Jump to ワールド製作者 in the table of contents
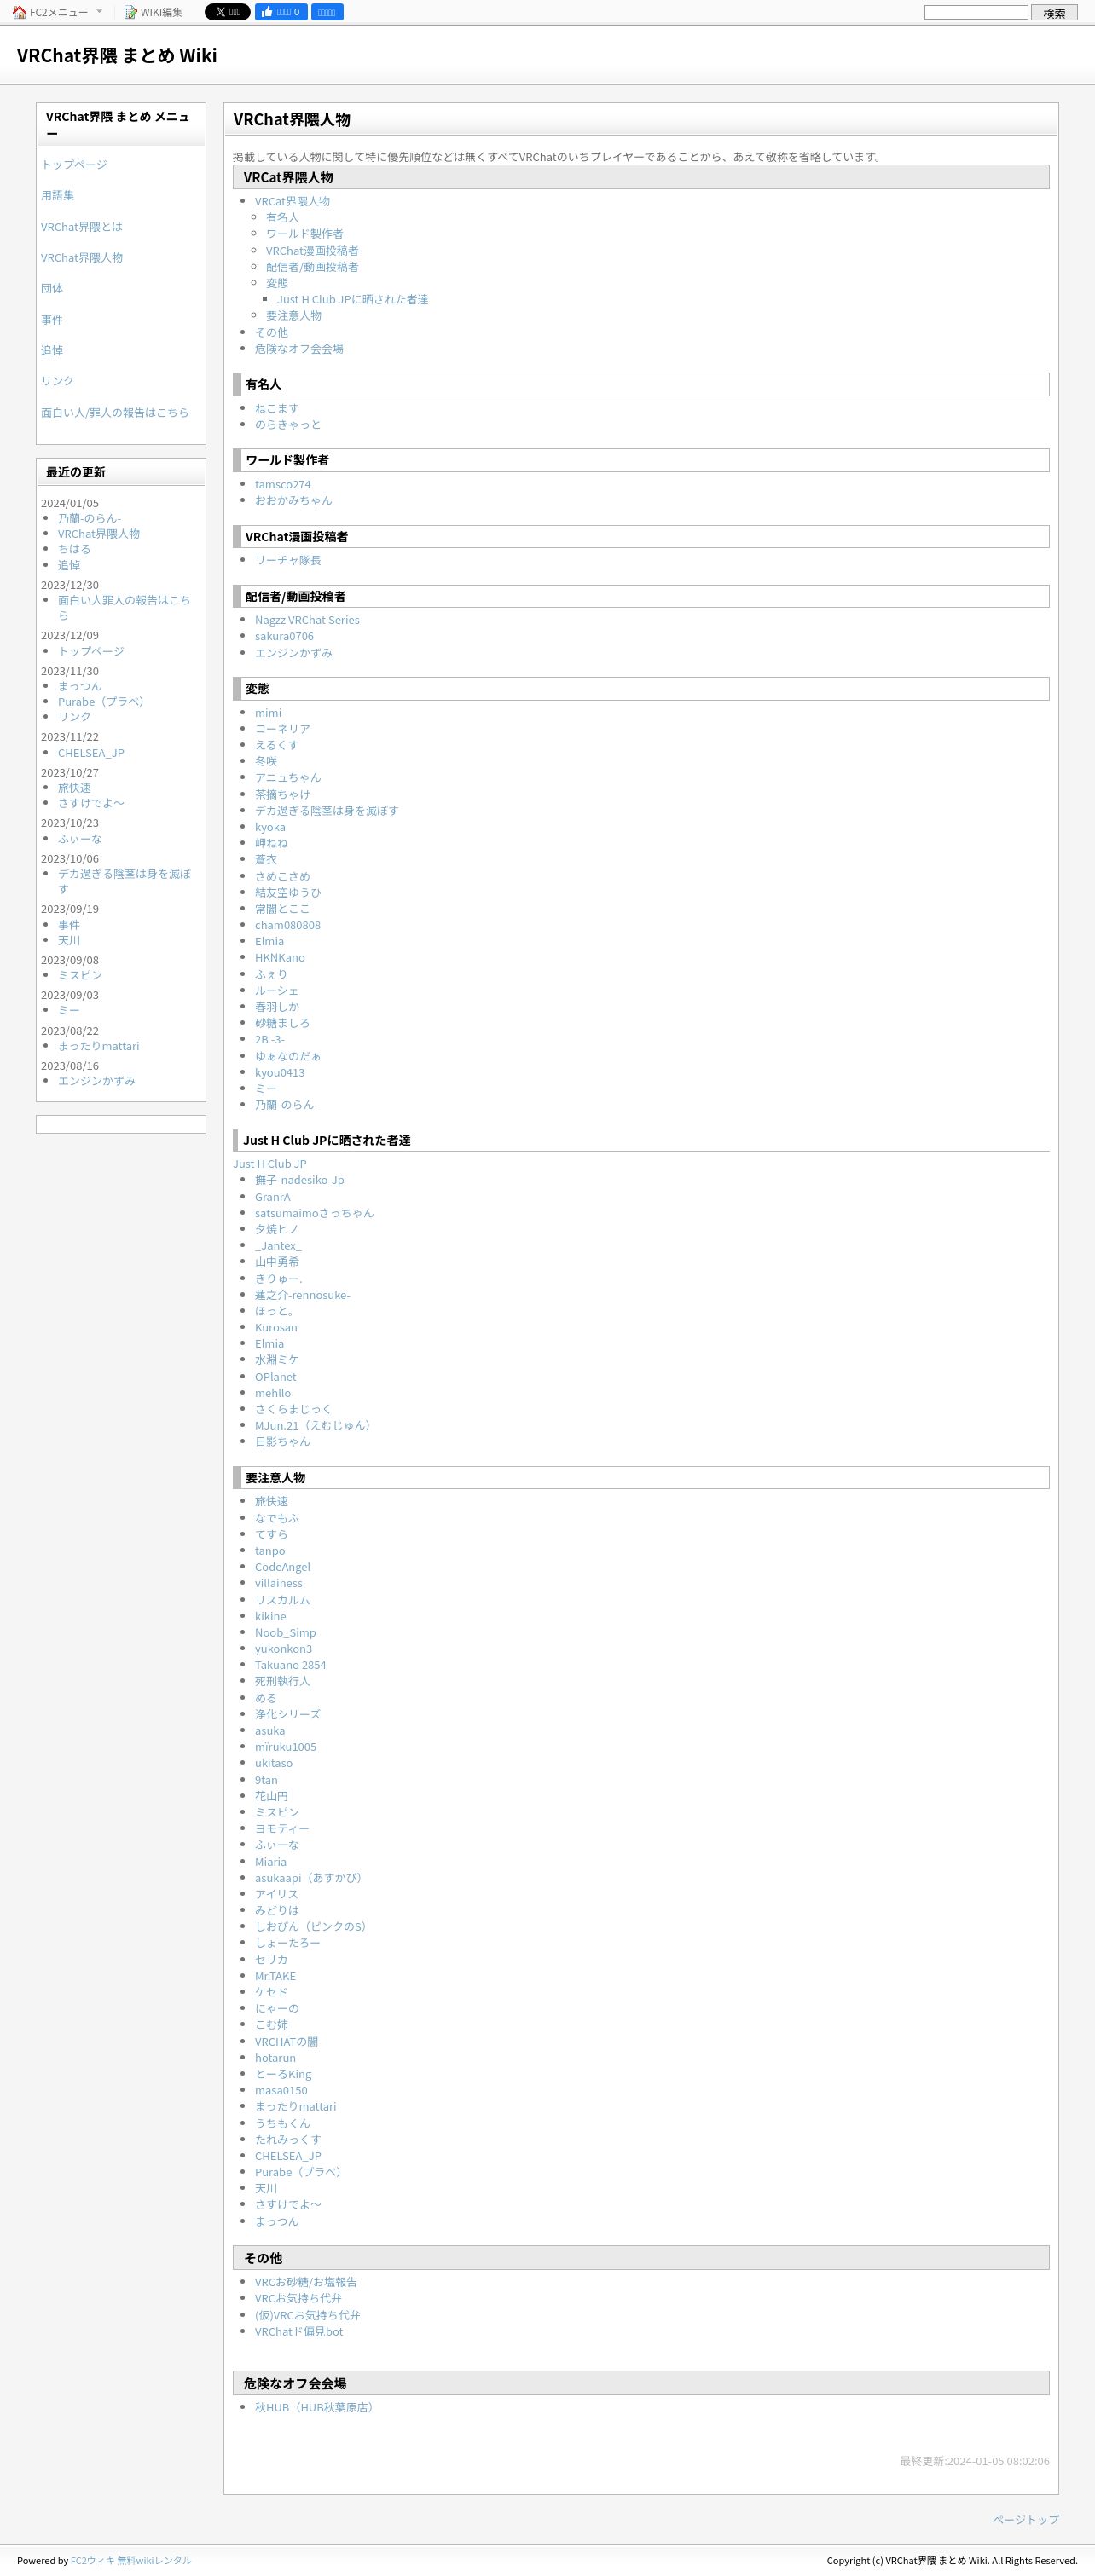Screen dimensions: 1095x2576 coord(304,233)
